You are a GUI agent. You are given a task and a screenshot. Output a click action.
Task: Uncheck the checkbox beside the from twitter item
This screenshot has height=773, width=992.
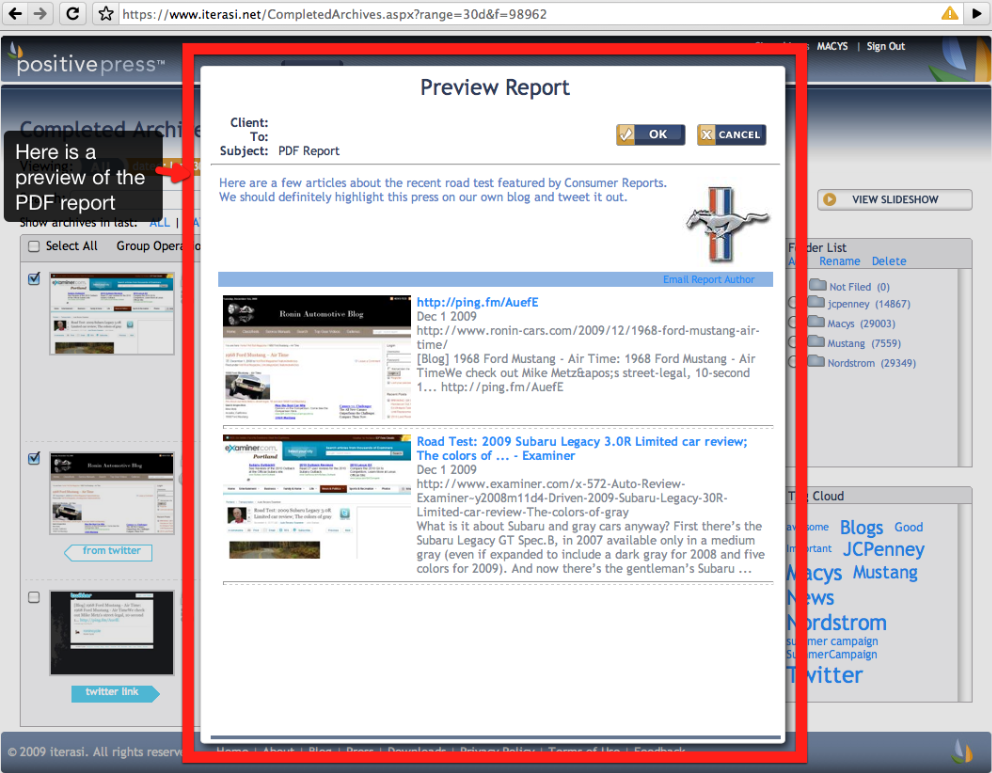(x=34, y=458)
